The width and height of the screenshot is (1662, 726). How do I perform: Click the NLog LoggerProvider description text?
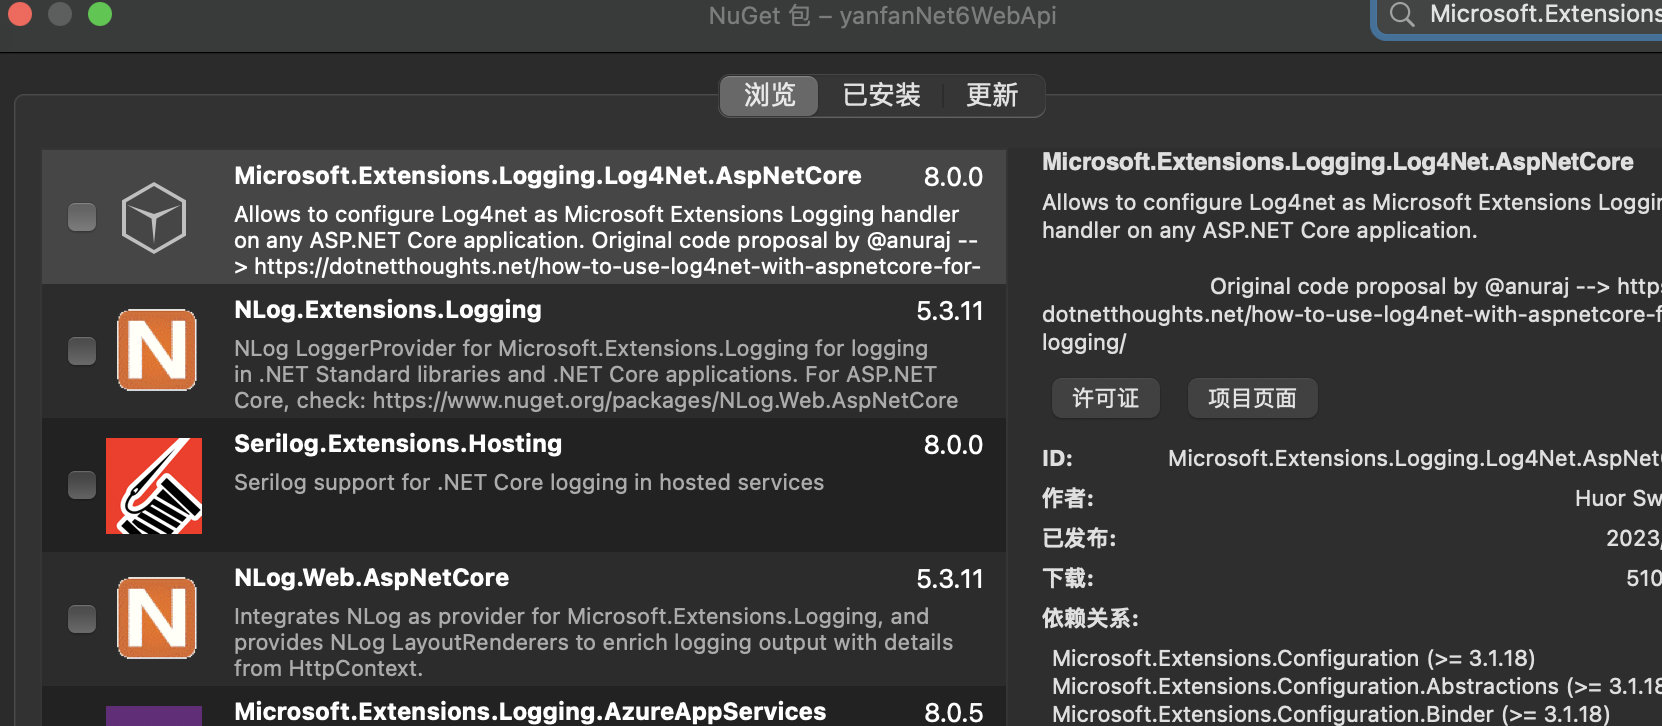(596, 375)
